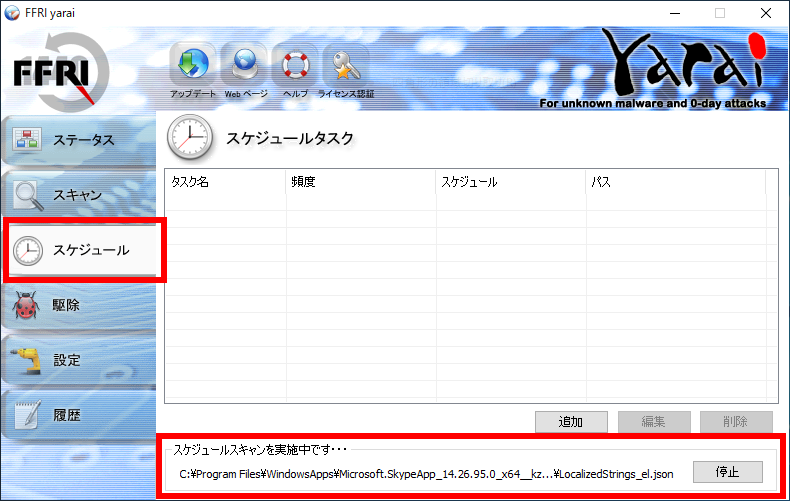Image resolution: width=790 pixels, height=501 pixels.
Task: Click 停止 to stop scheduled scan
Action: pyautogui.click(x=728, y=472)
